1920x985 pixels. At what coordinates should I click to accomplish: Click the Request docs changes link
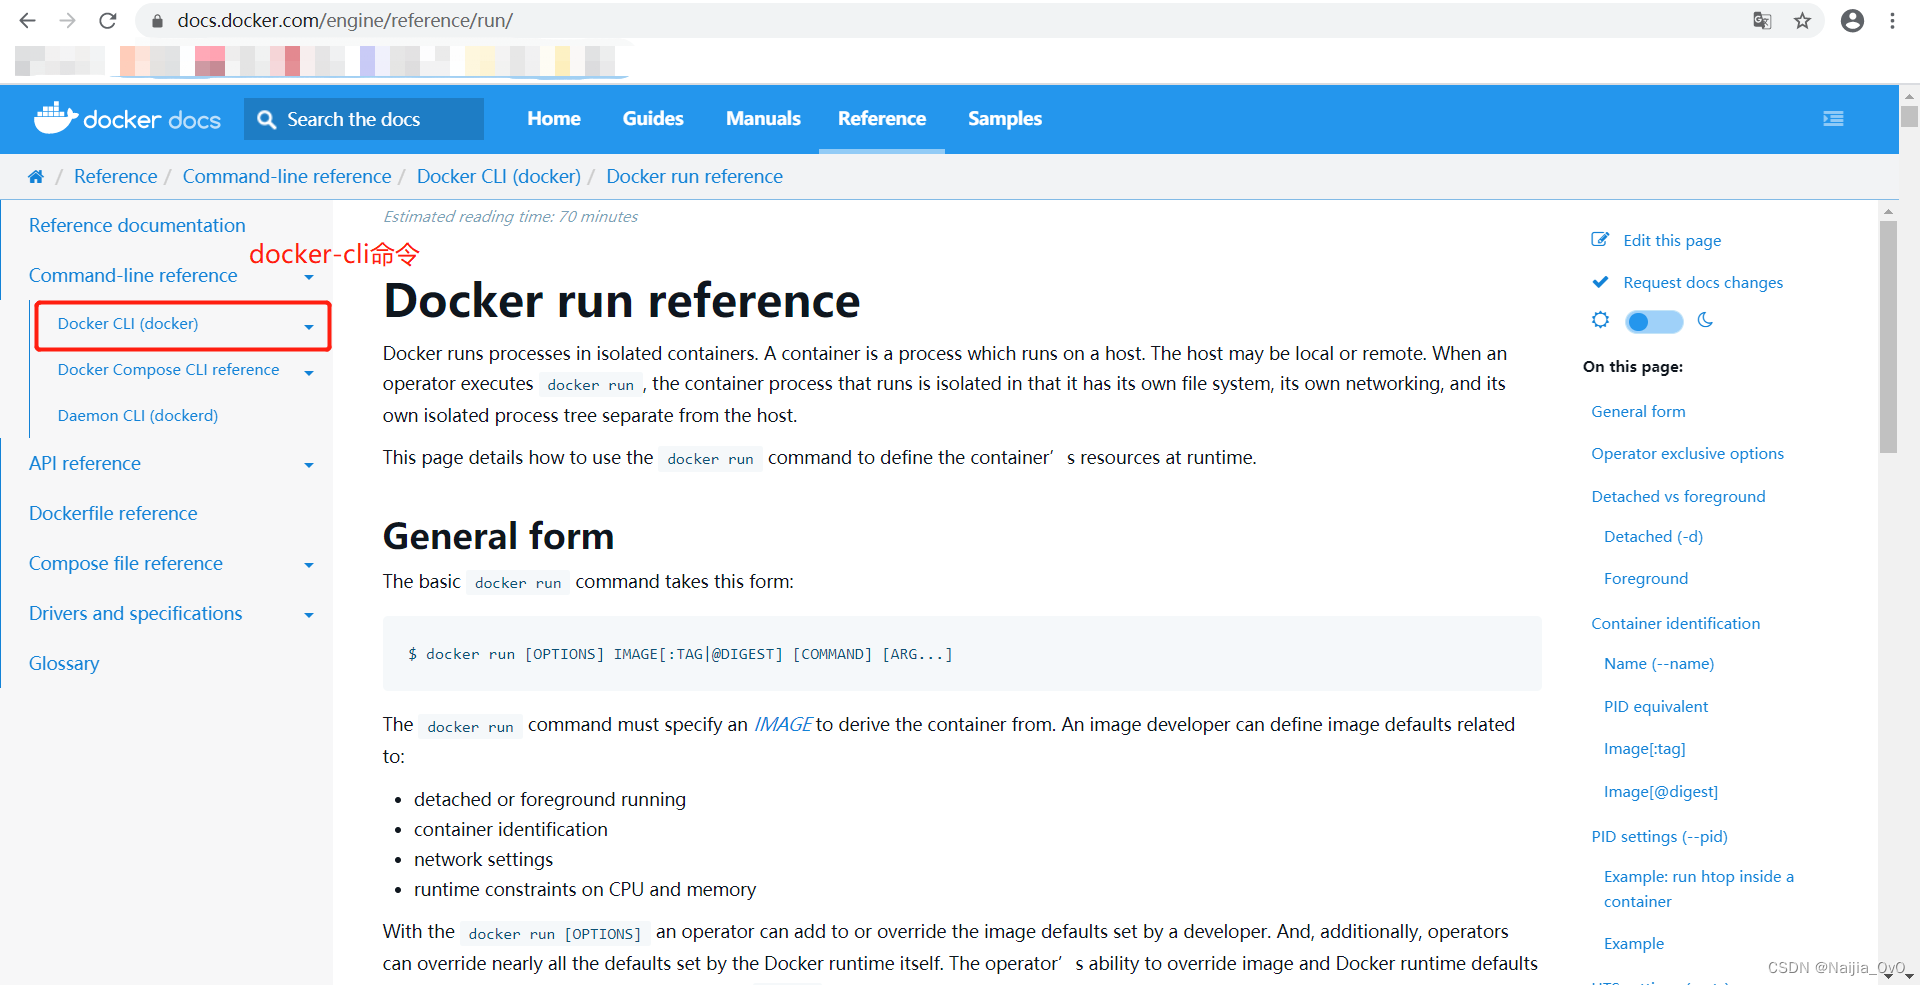coord(1703,282)
